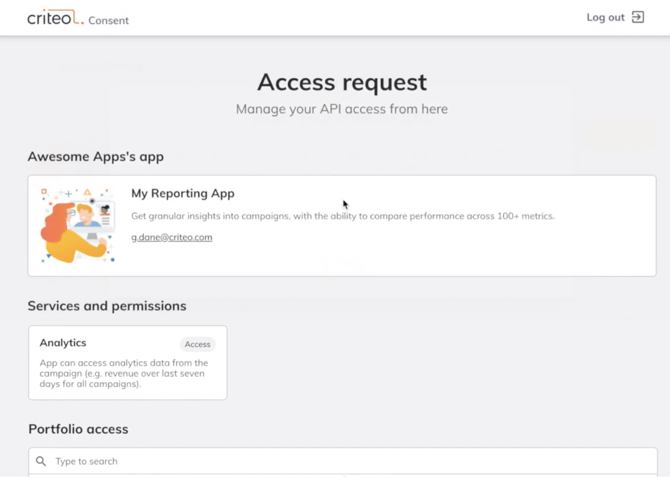Screen dimensions: 670x478
Task: Click the Consent label beside the logo
Action: point(108,20)
